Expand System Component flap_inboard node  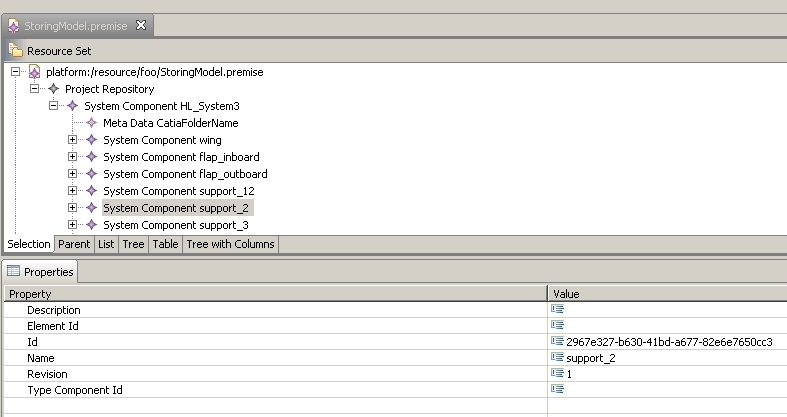[x=72, y=157]
